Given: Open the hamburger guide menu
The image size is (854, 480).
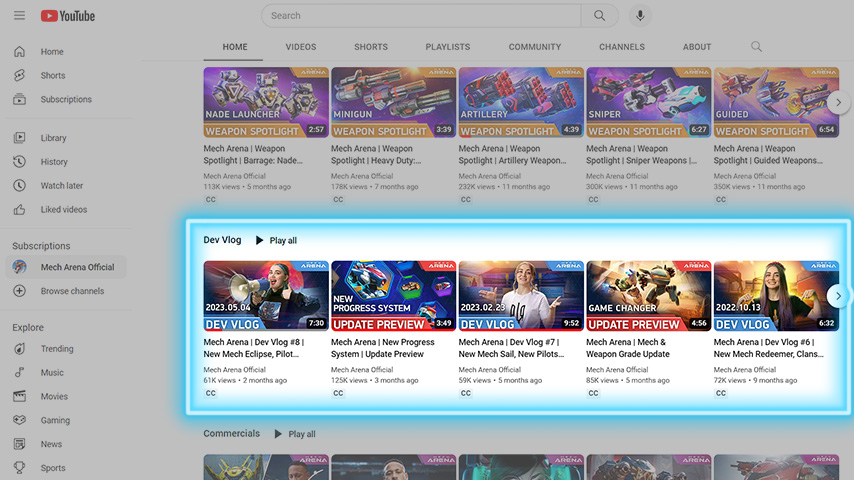Looking at the screenshot, I should tap(19, 16).
